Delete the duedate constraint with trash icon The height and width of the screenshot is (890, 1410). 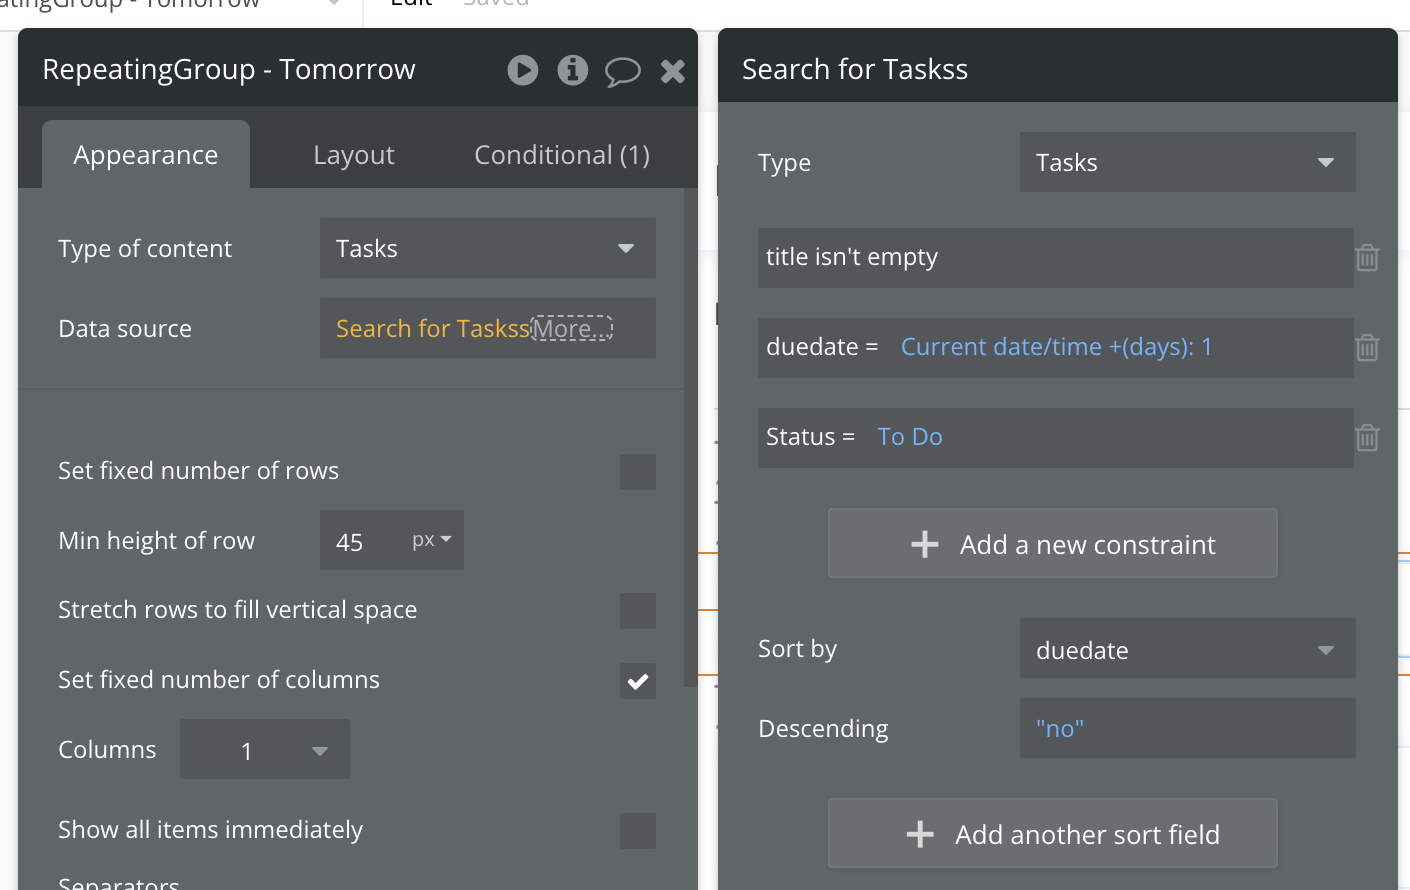1367,348
